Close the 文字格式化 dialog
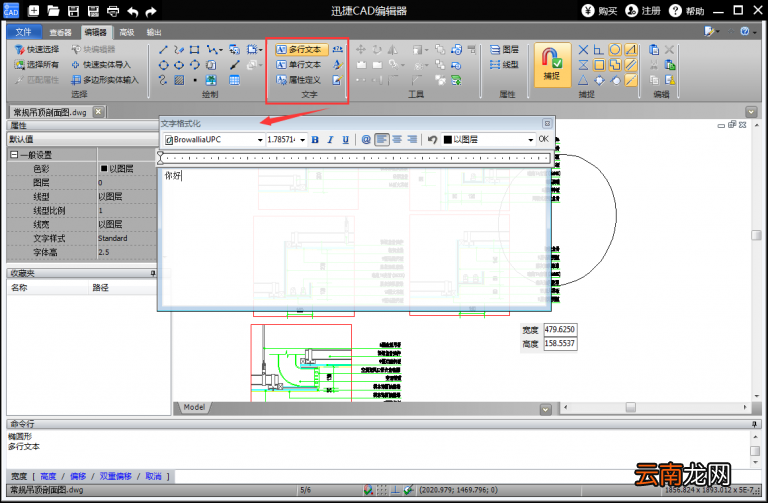 tap(547, 123)
